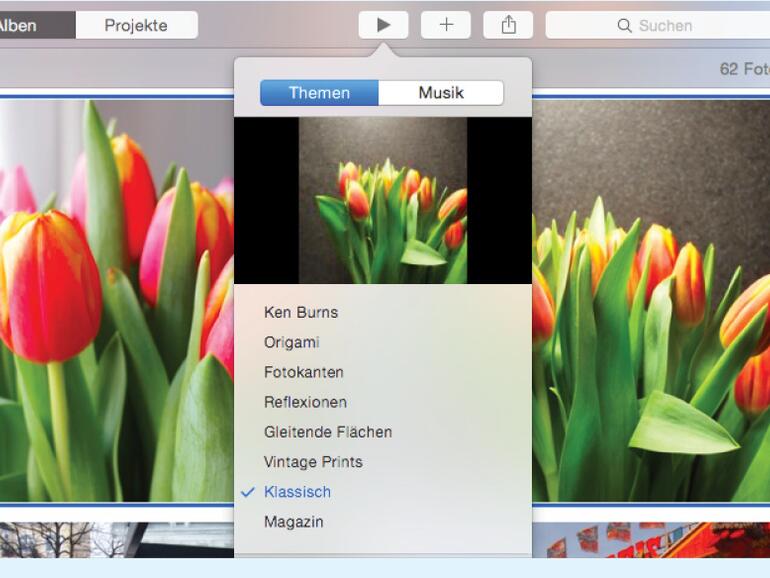
Task: Focus the Suchen search field
Action: click(658, 25)
